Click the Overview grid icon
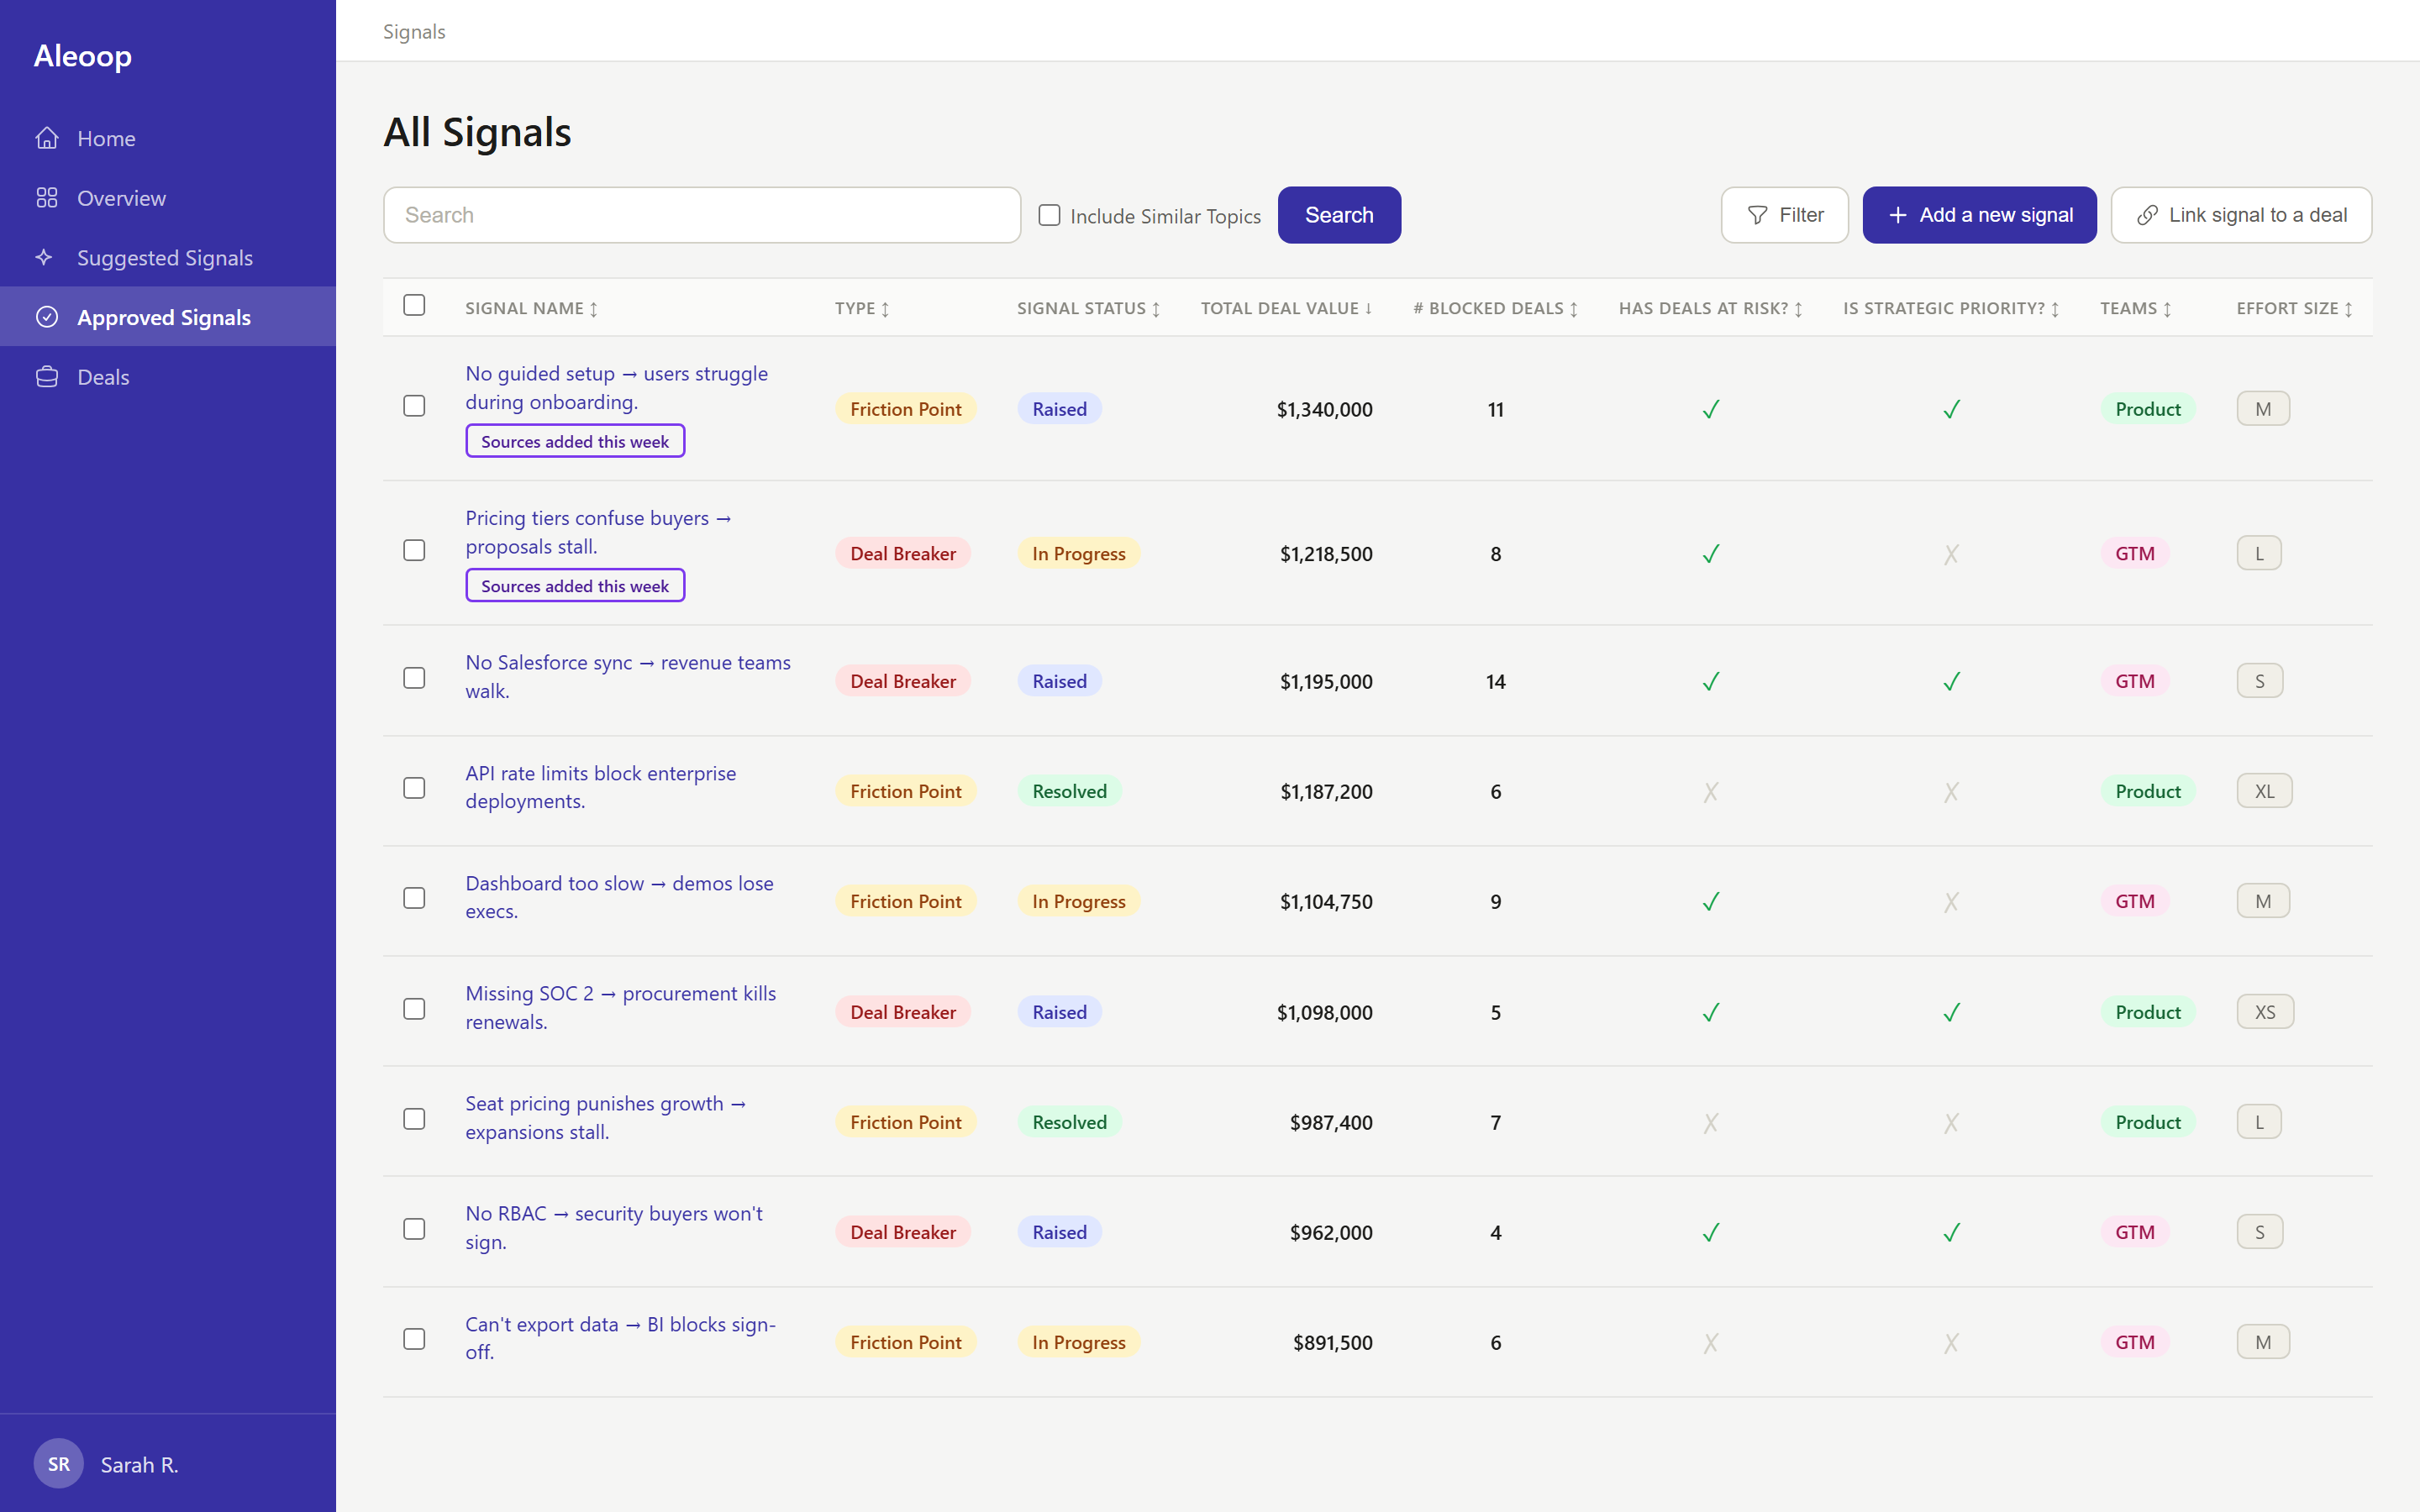2420x1512 pixels. 47,198
